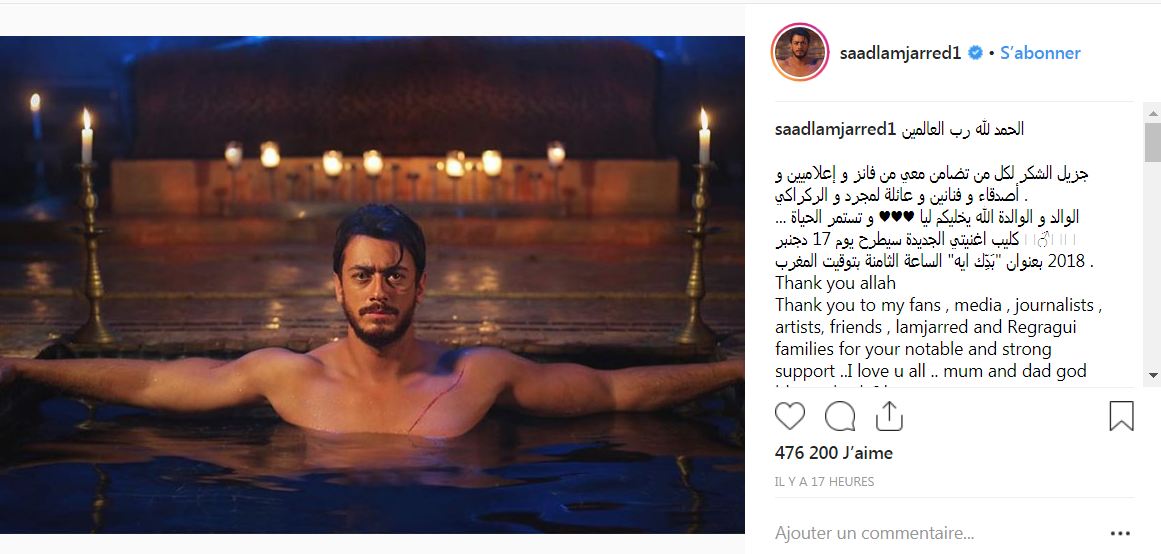The width and height of the screenshot is (1161, 554).
Task: Click the caption scrollbar up arrow
Action: click(1153, 113)
